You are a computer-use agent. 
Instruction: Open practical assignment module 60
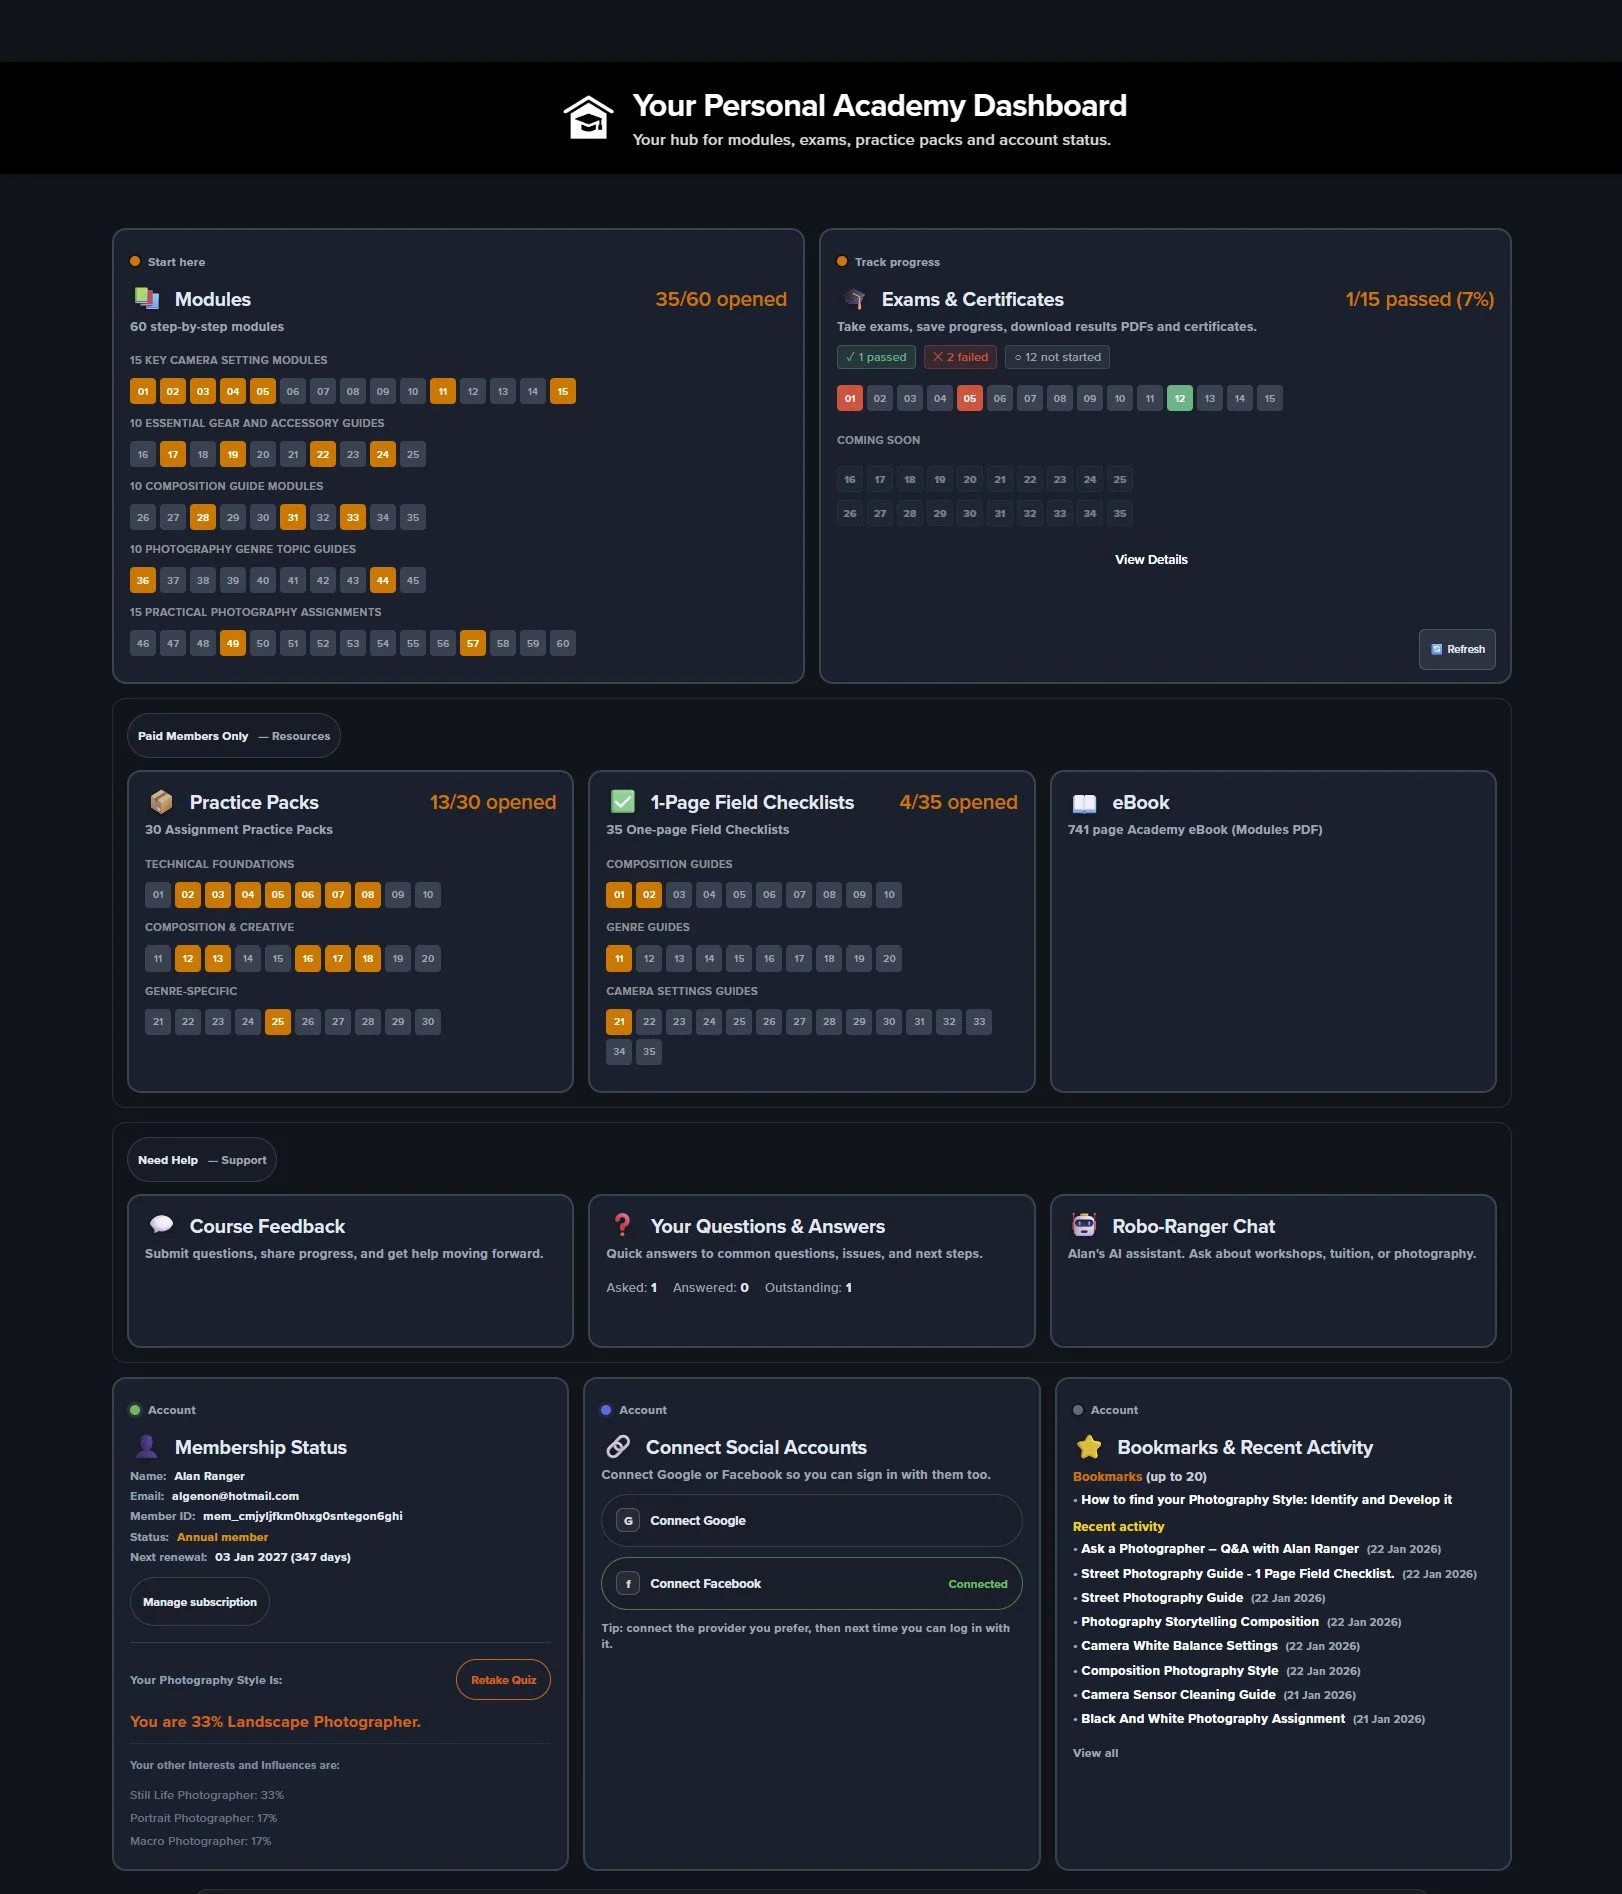click(x=563, y=643)
